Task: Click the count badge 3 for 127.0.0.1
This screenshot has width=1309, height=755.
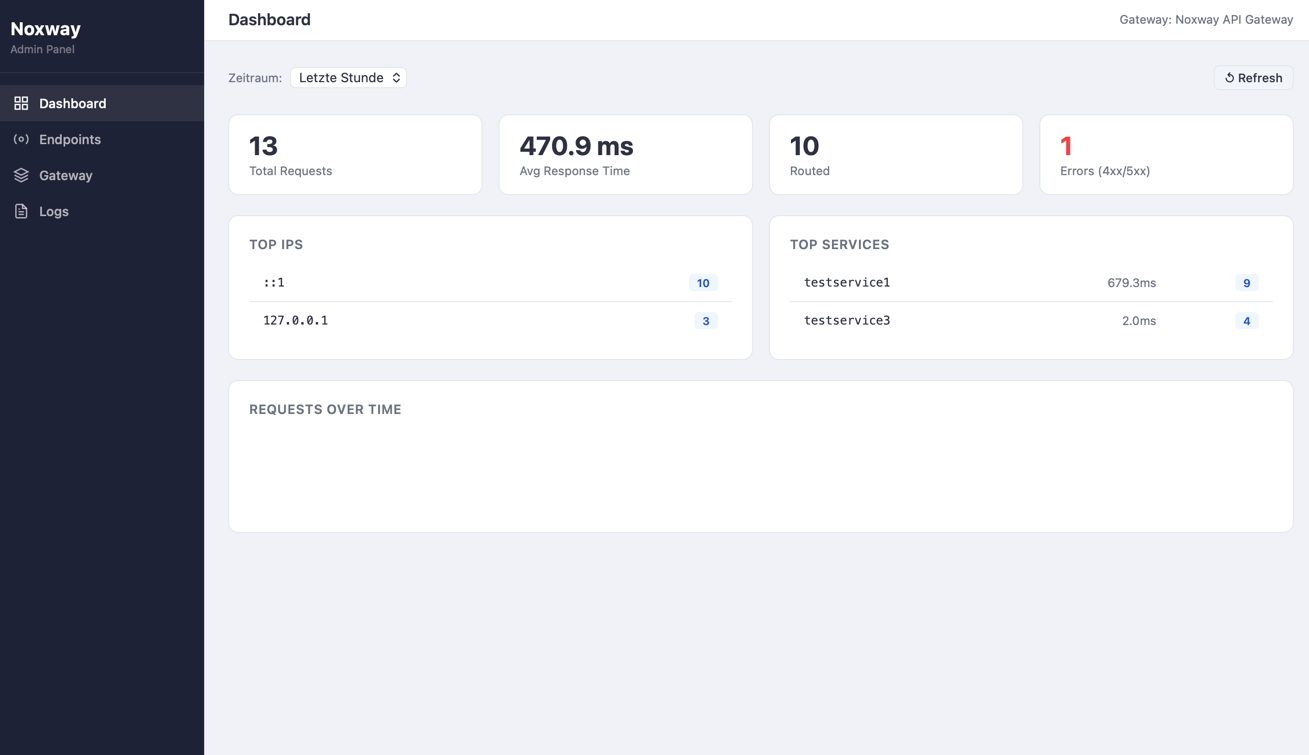Action: (x=706, y=321)
